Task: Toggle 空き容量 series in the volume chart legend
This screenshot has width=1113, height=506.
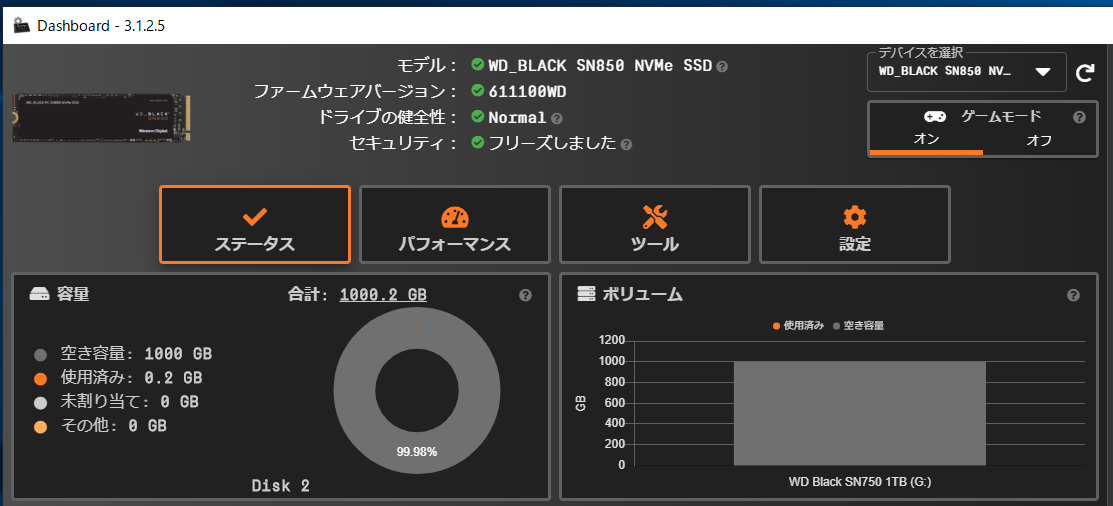Action: 859,325
